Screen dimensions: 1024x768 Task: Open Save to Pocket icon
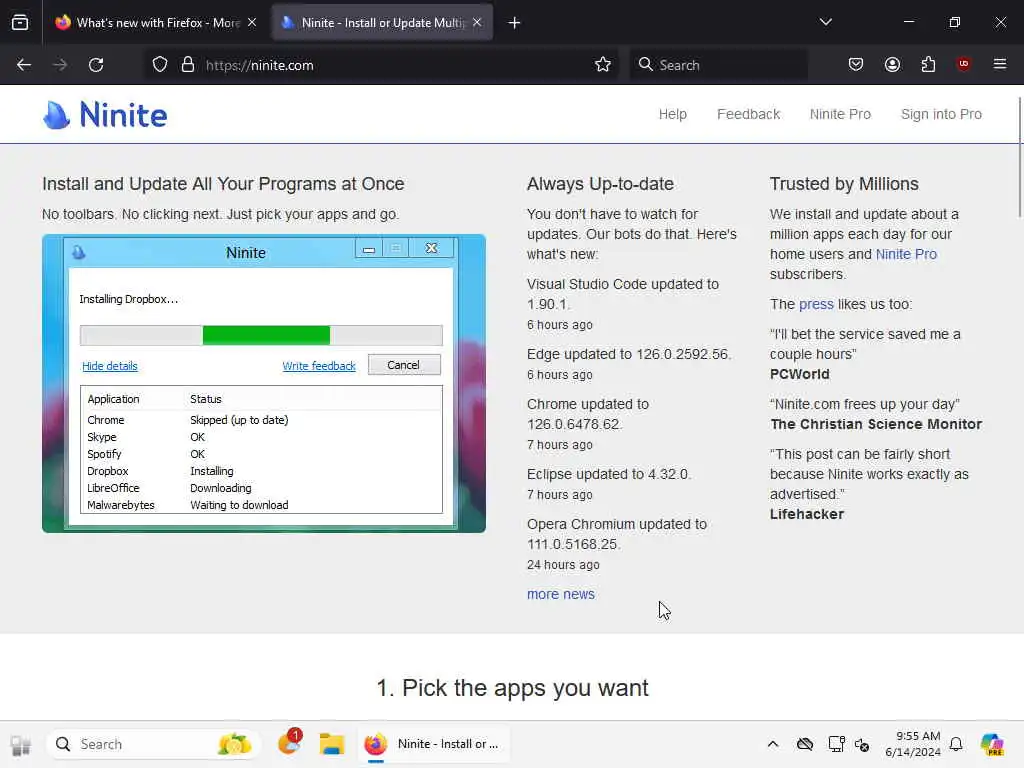pyautogui.click(x=856, y=65)
